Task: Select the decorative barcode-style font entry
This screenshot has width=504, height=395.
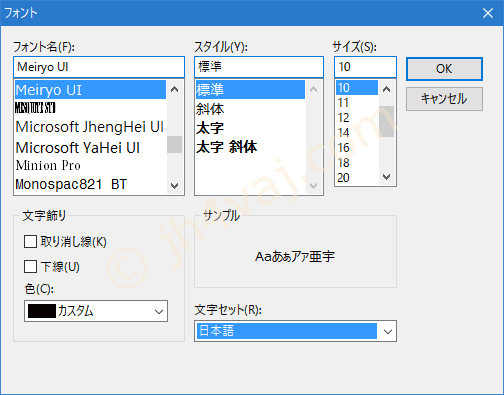Action: coord(90,108)
